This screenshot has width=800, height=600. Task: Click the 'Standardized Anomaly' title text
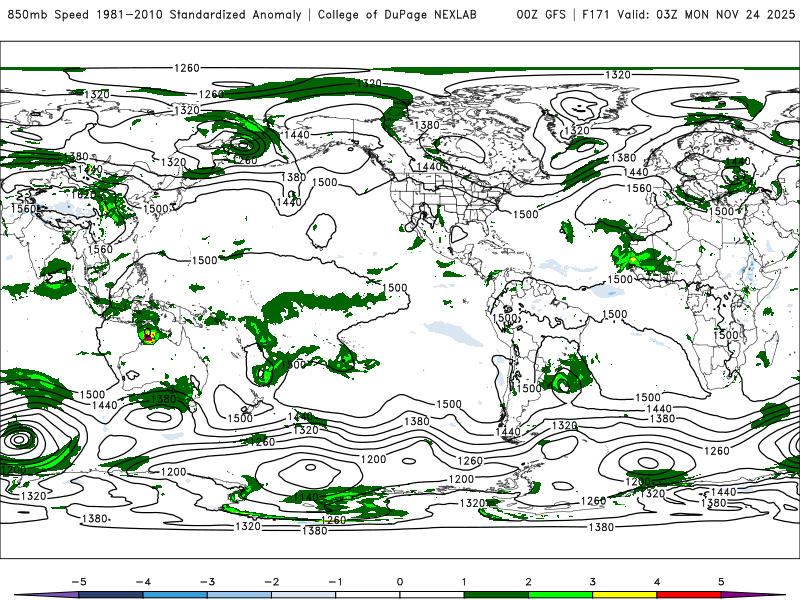click(235, 14)
